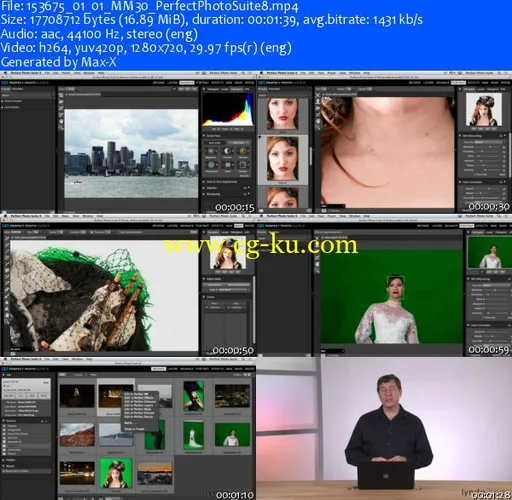
Task: Click Perfect Photo Suite logo in 00:01:10 frame
Action: tap(4, 368)
